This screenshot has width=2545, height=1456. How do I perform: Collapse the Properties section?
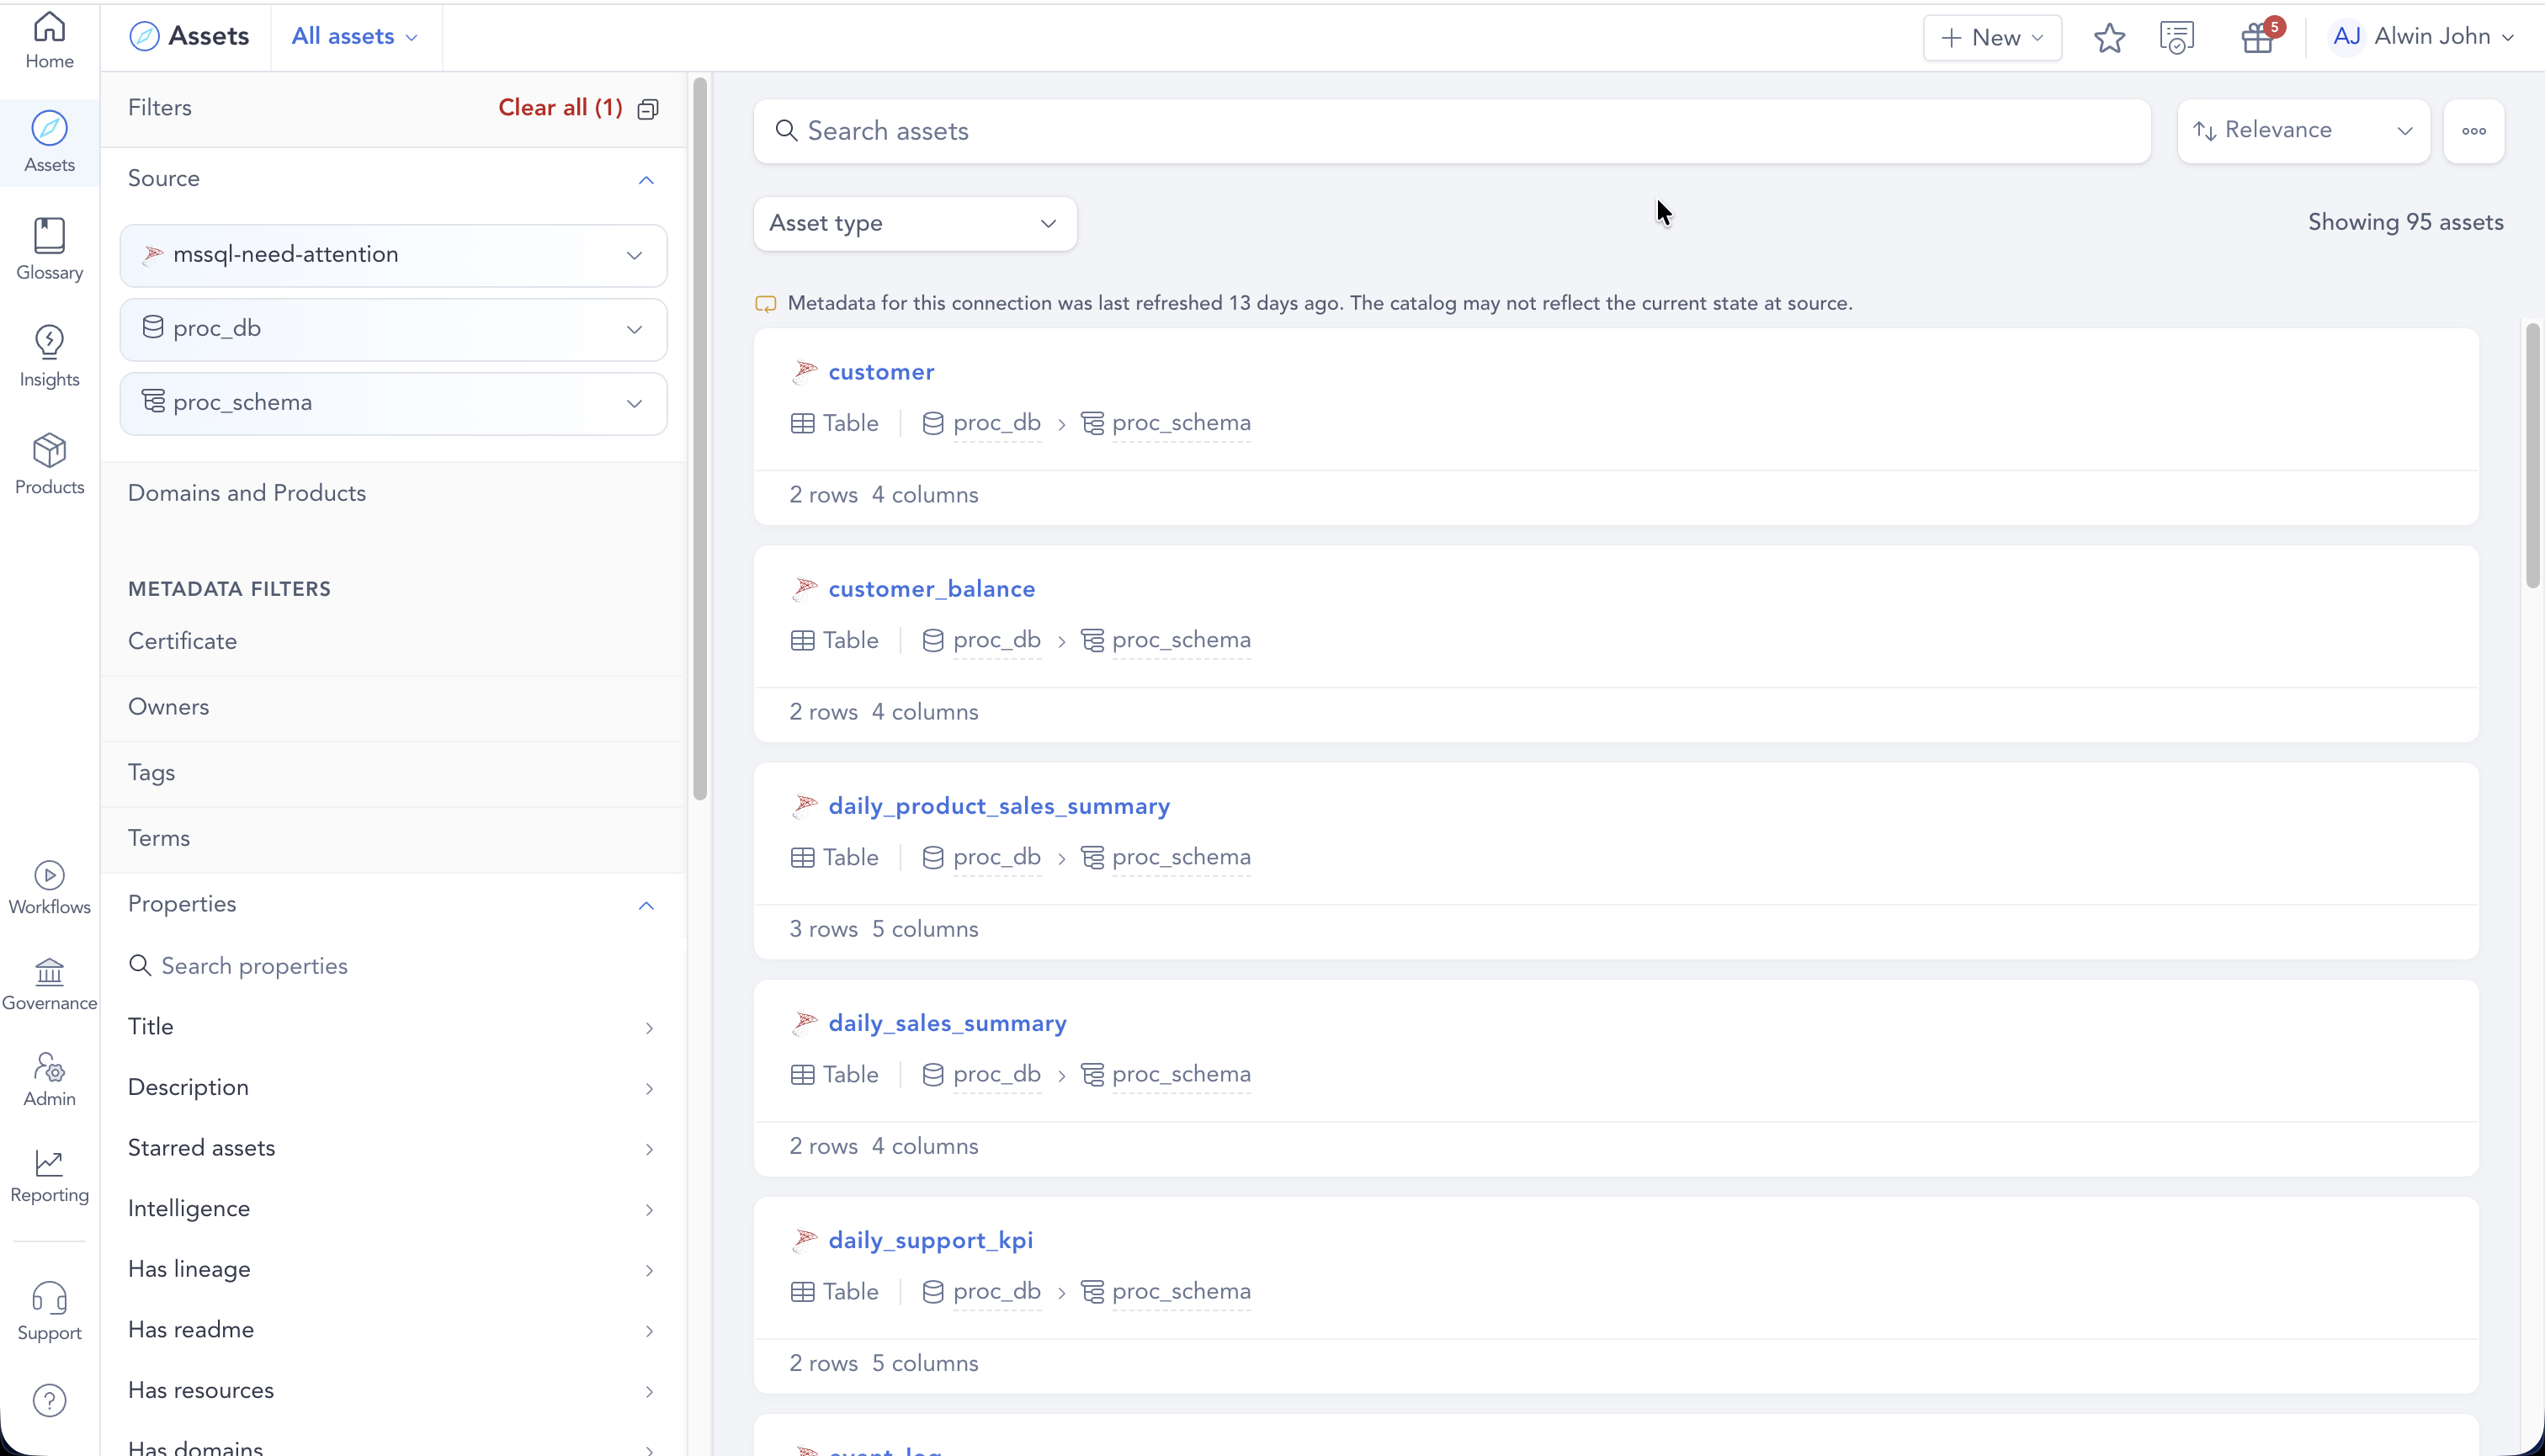coord(646,905)
